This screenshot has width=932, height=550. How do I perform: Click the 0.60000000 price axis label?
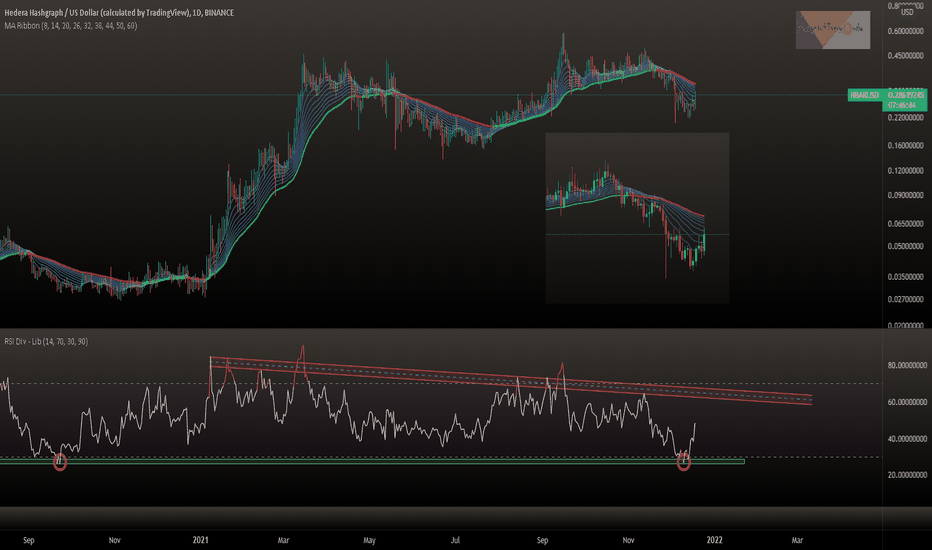906,31
